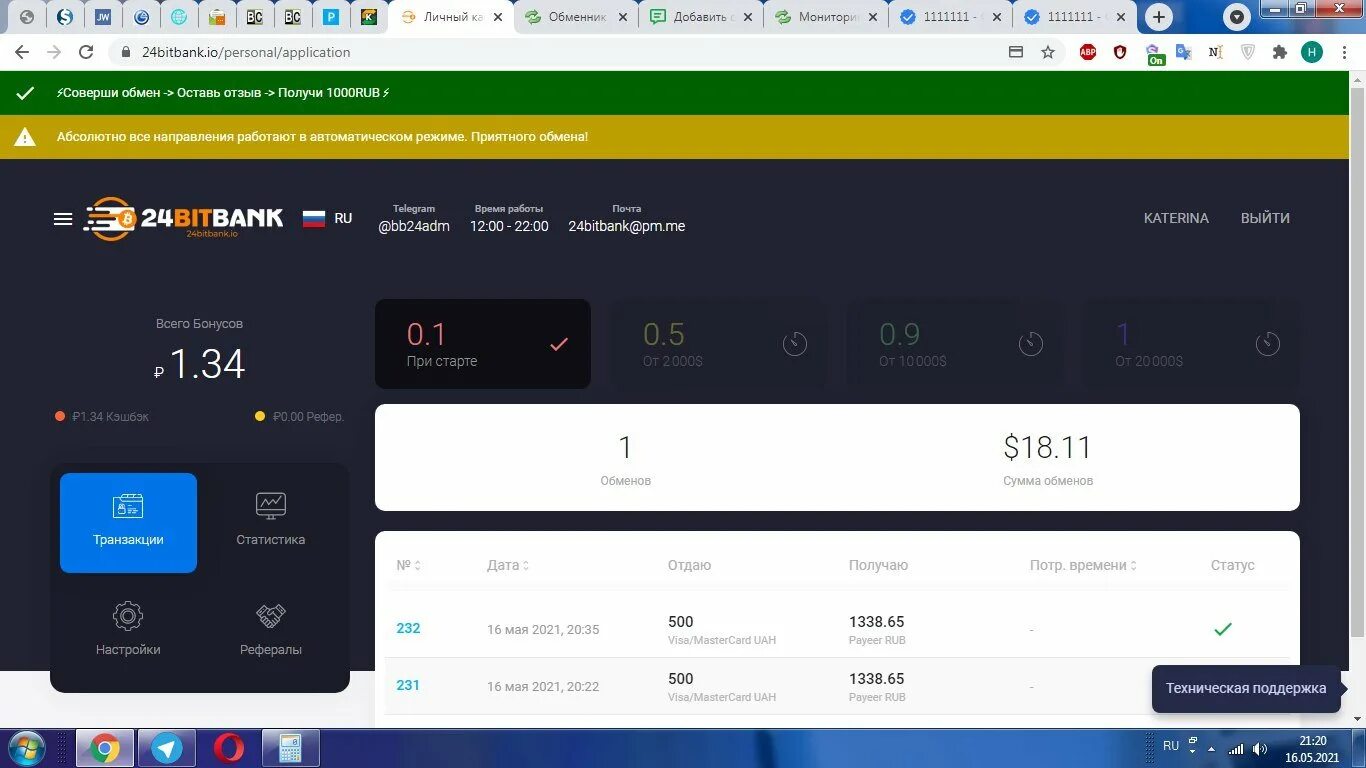Open the KATERINA account link

(1176, 218)
